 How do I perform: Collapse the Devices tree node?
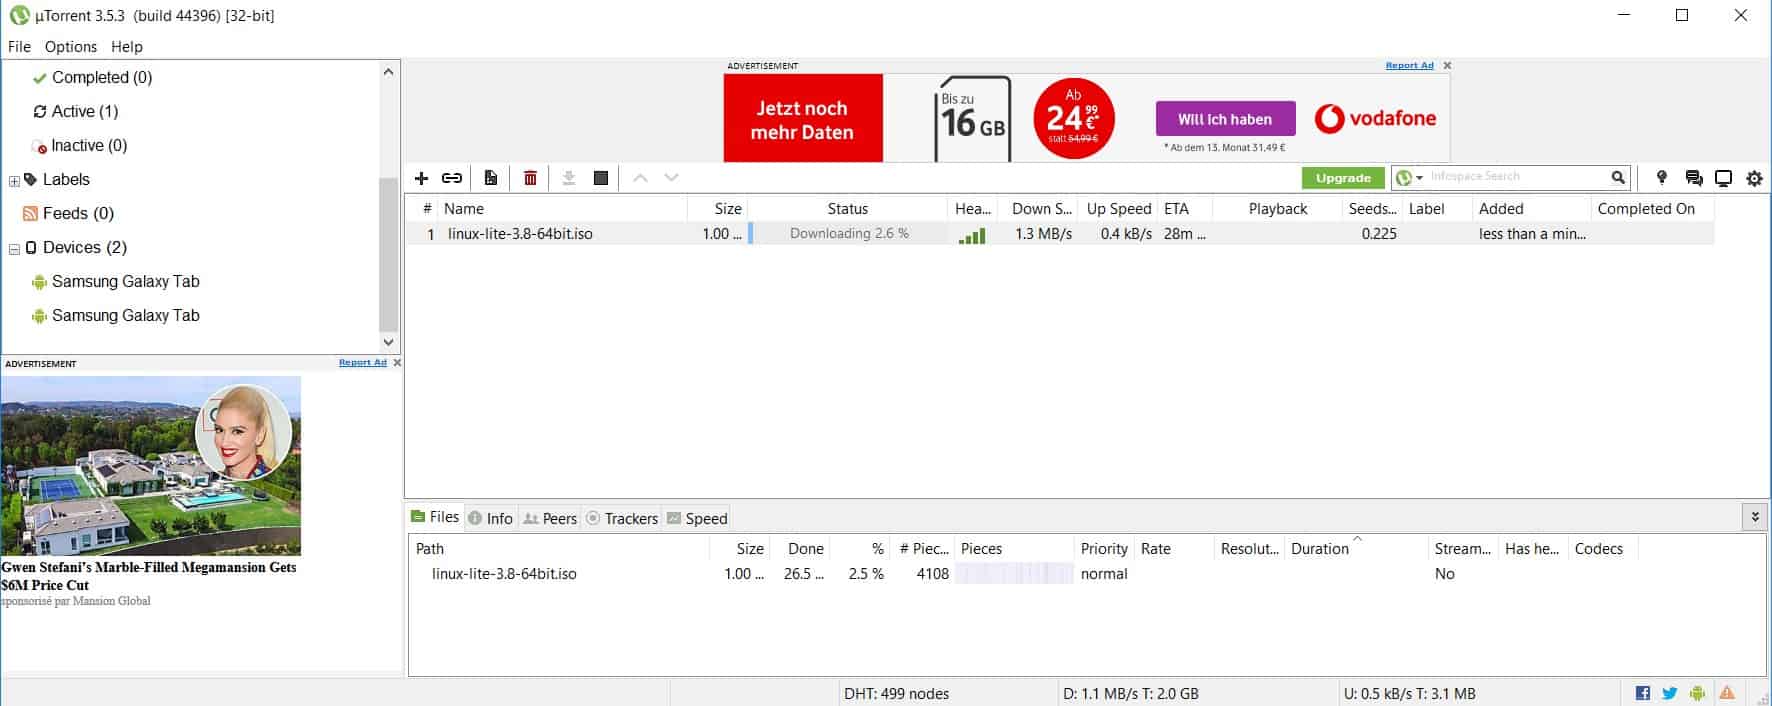tap(14, 249)
